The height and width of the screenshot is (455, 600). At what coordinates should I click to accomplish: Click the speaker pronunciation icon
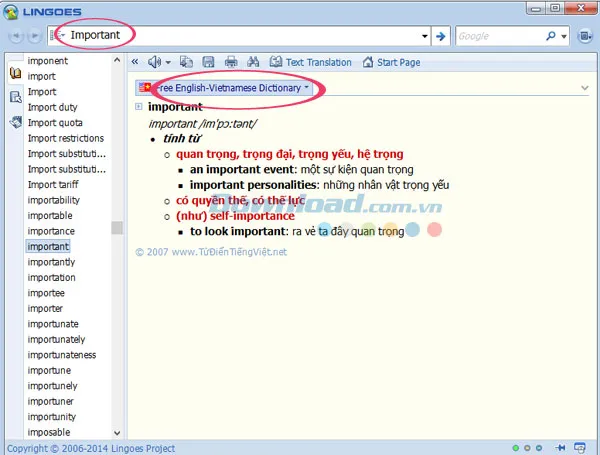156,62
